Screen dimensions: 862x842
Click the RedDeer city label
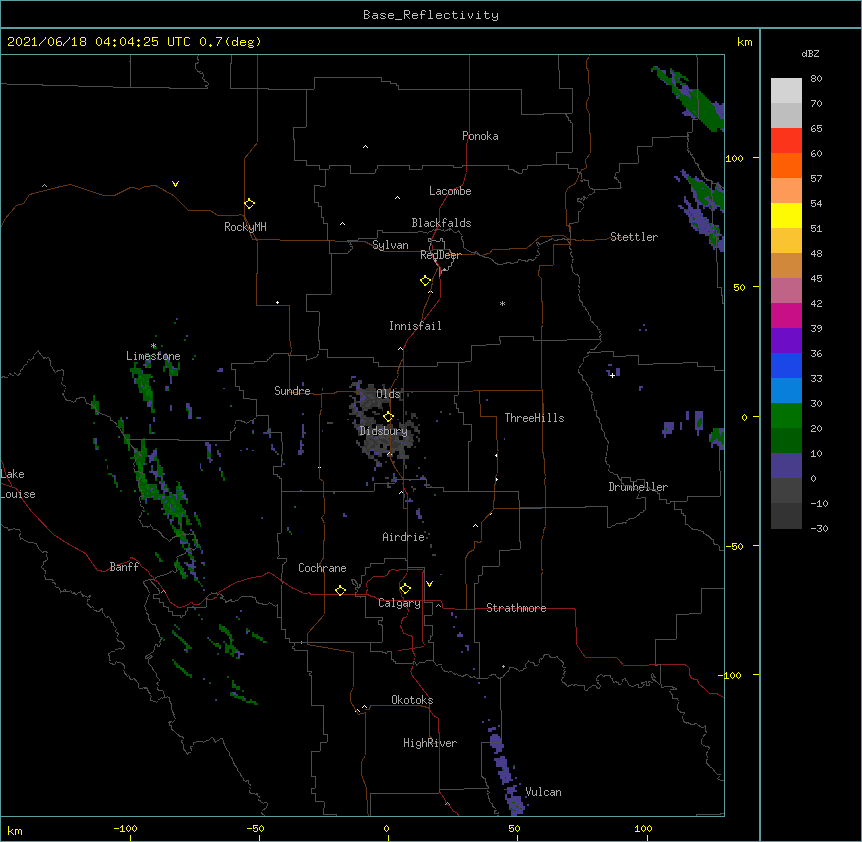tap(440, 255)
